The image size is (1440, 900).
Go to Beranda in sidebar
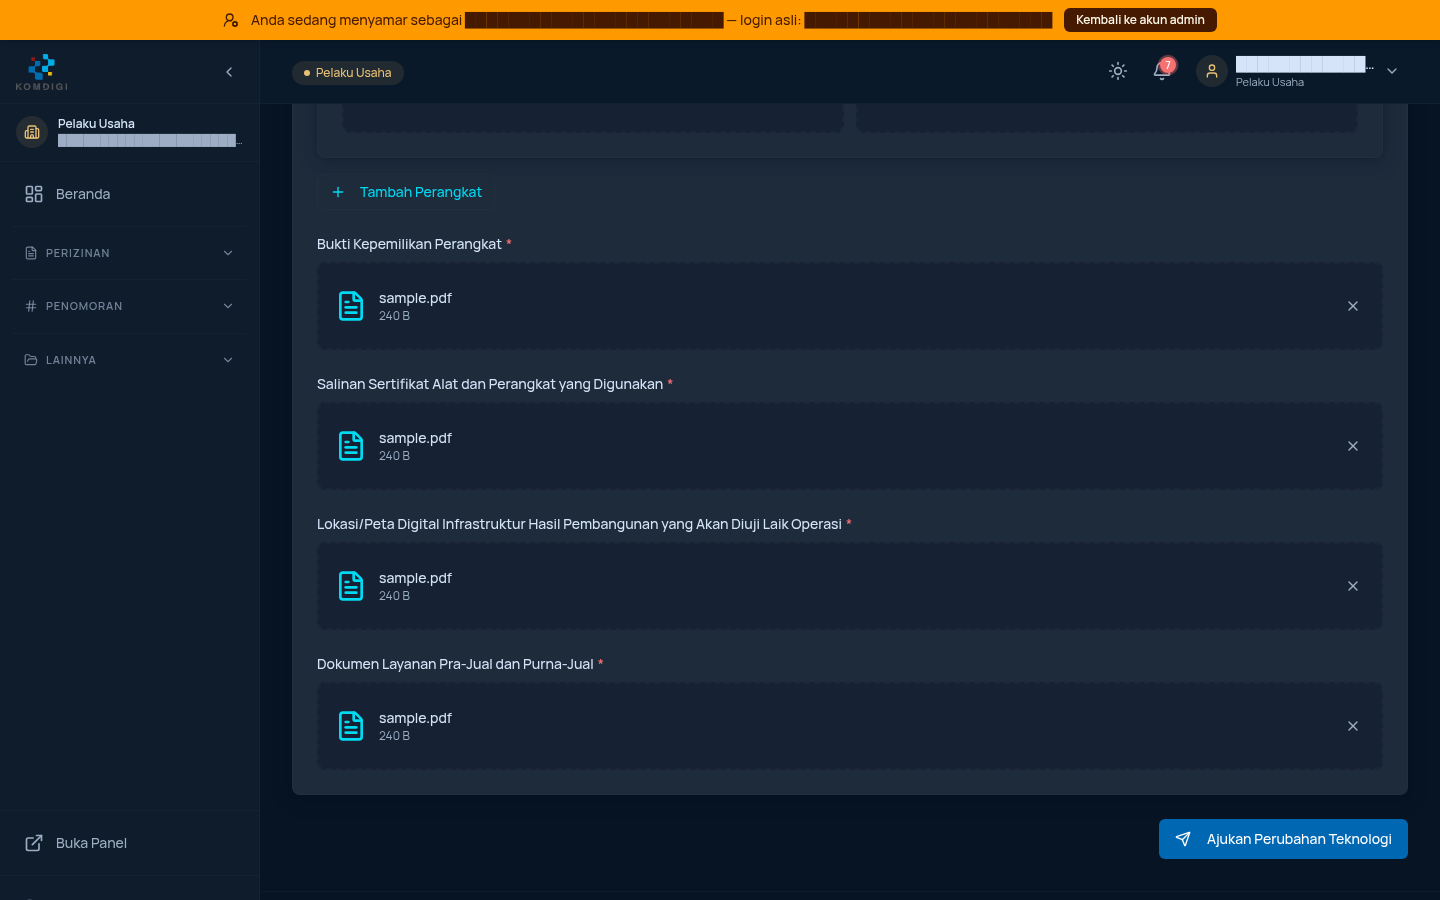[x=130, y=194]
